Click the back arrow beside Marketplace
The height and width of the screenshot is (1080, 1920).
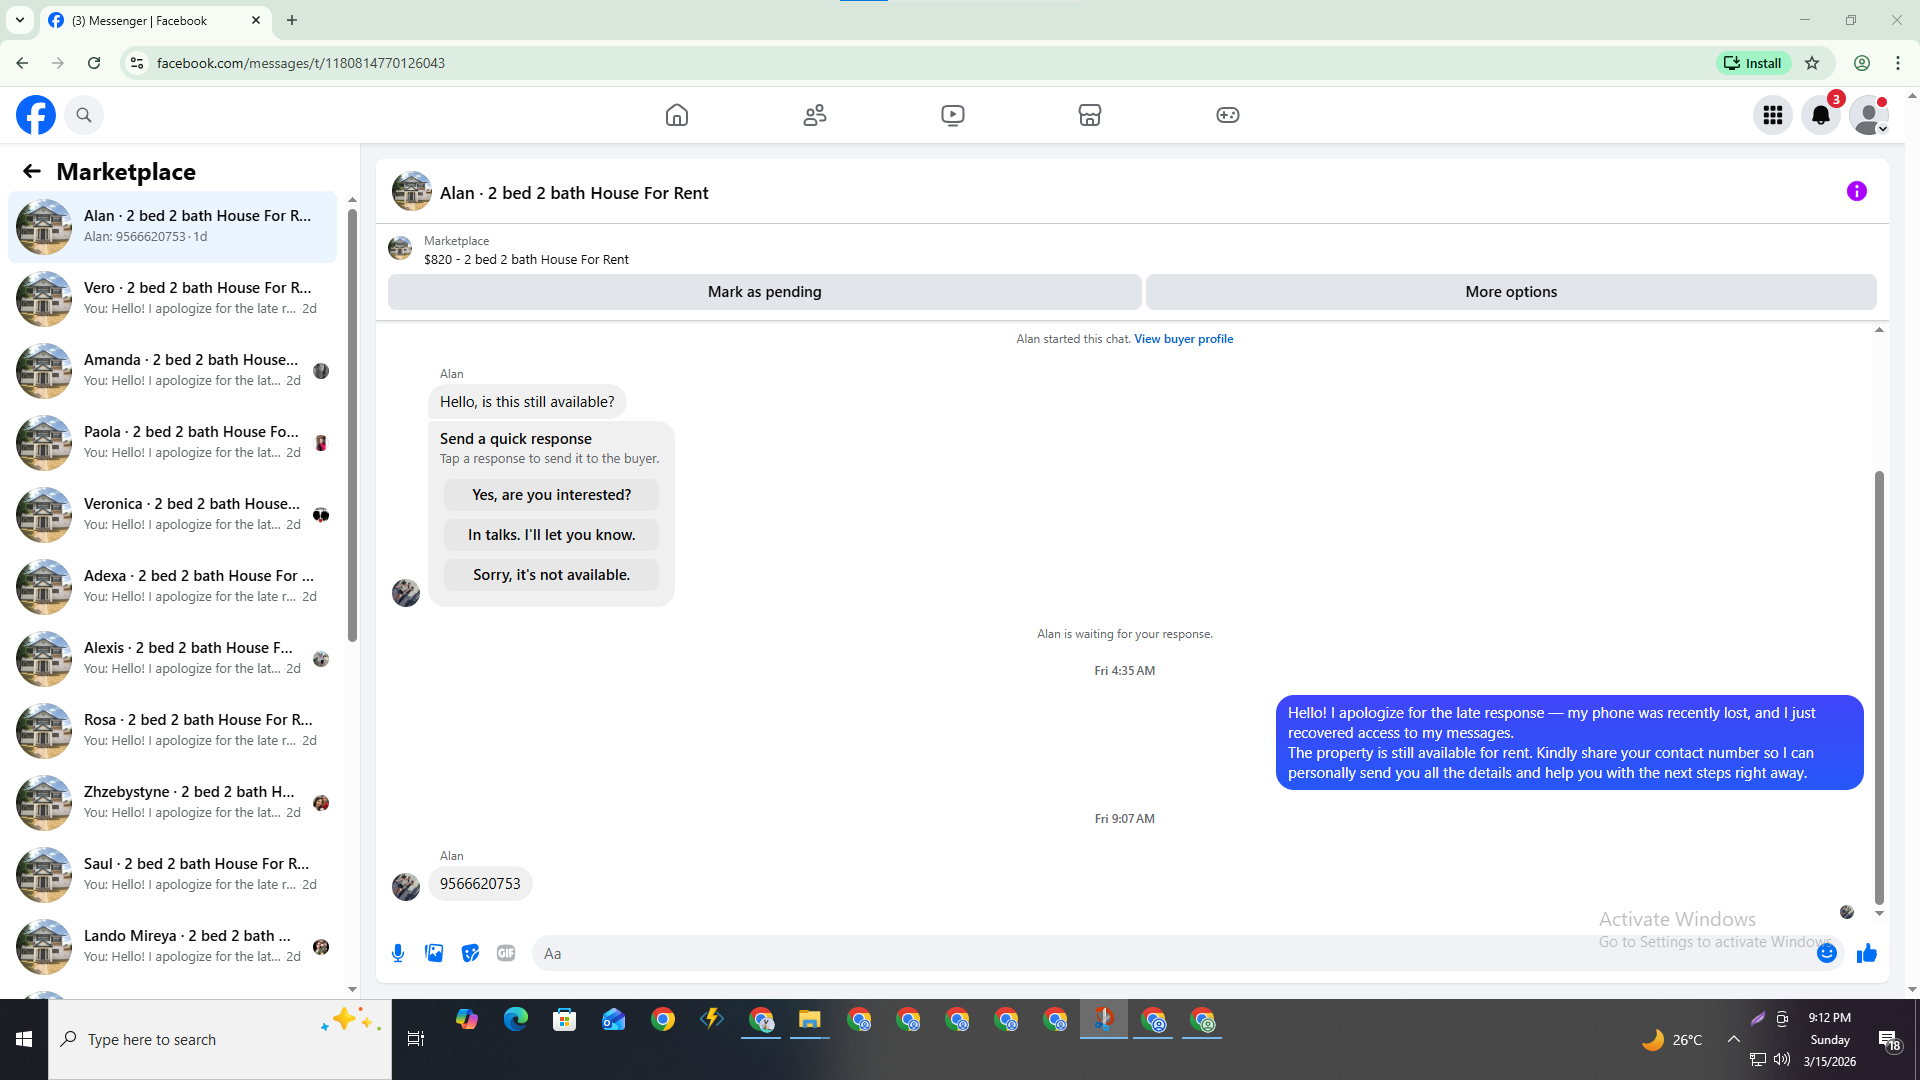click(32, 172)
